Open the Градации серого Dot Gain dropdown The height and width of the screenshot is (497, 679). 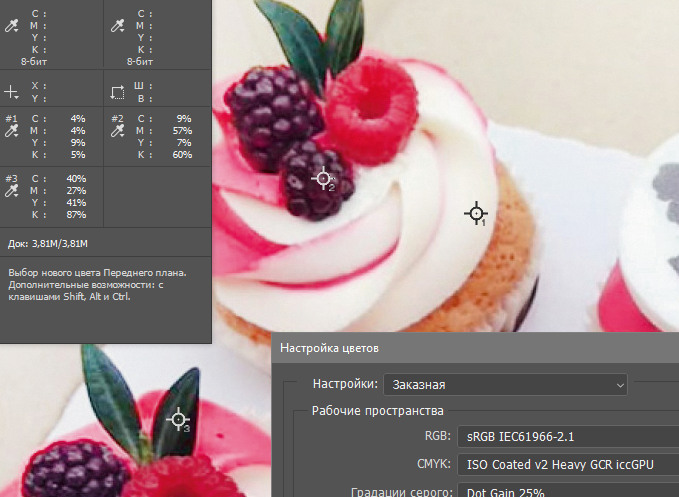point(568,491)
